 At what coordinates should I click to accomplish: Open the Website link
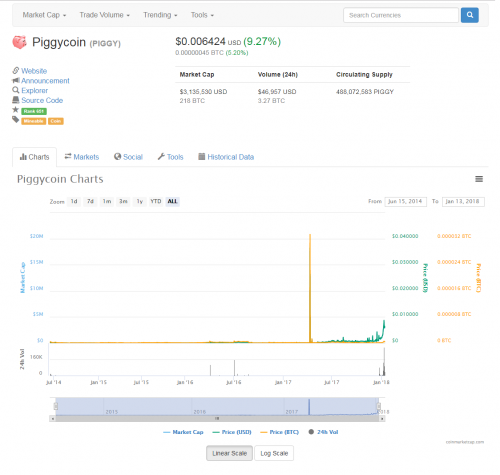(34, 71)
